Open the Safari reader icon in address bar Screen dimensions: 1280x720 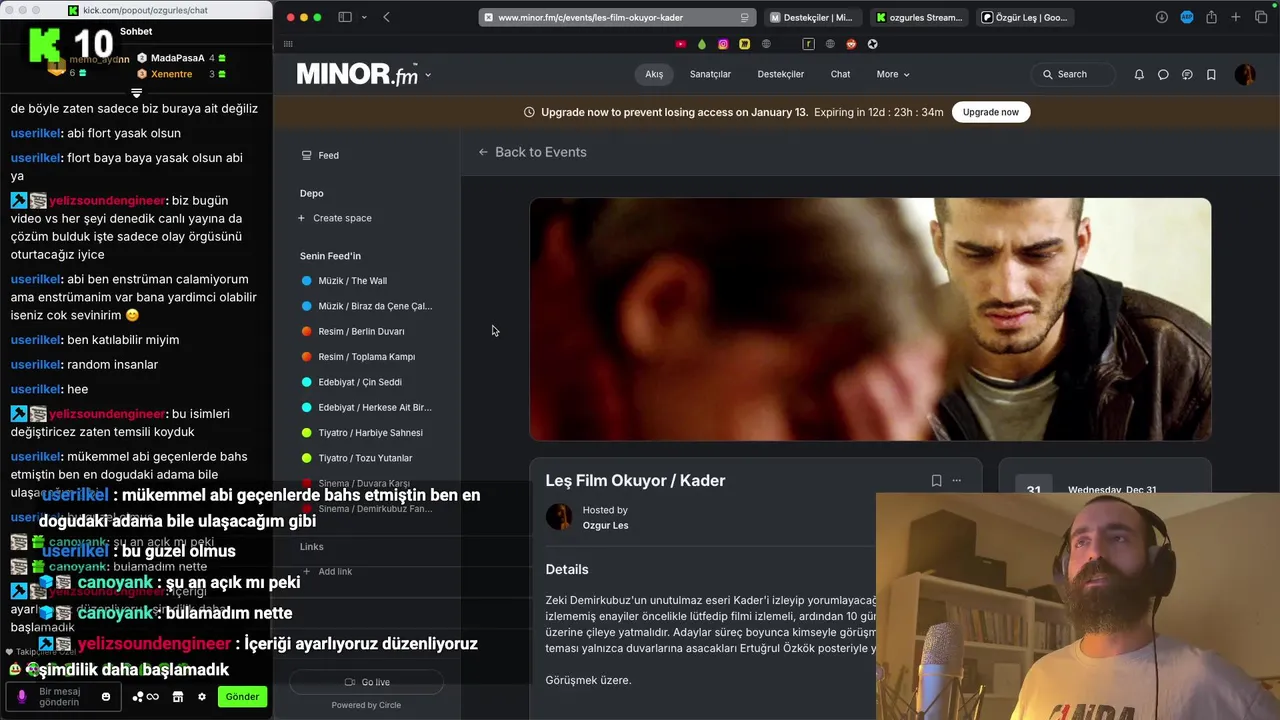(744, 17)
